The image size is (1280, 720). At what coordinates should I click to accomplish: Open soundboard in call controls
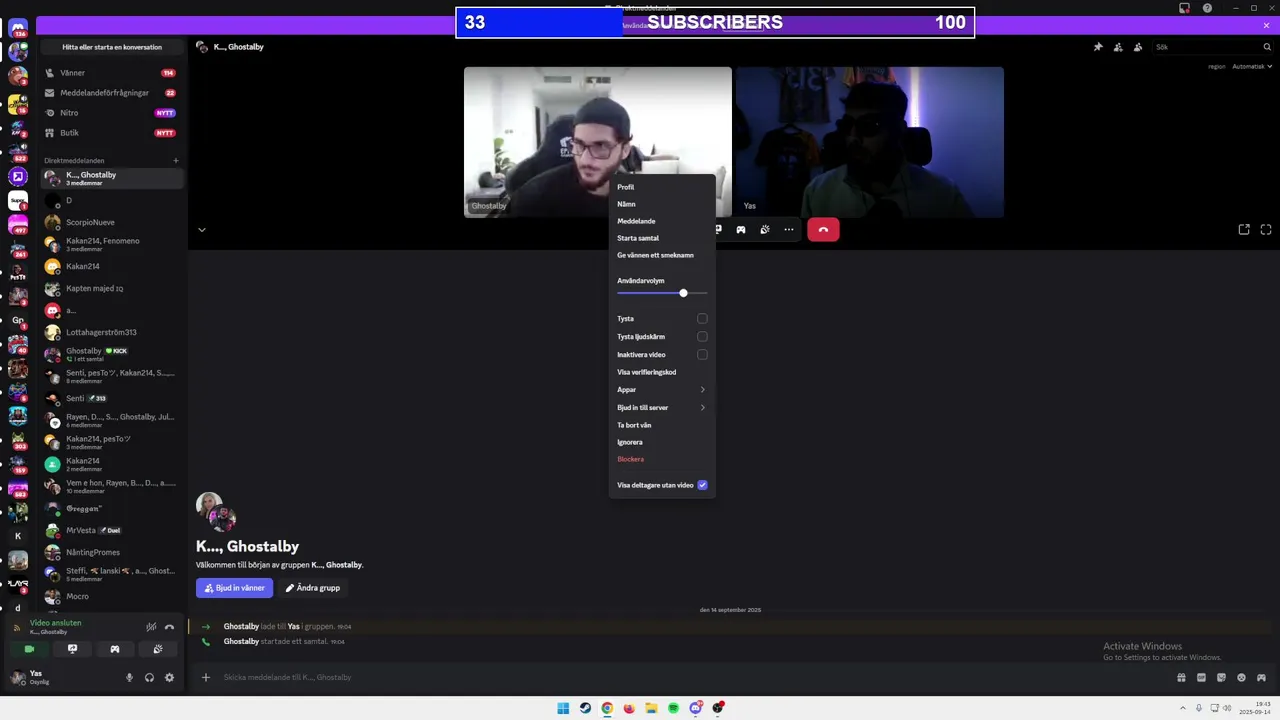pos(765,230)
